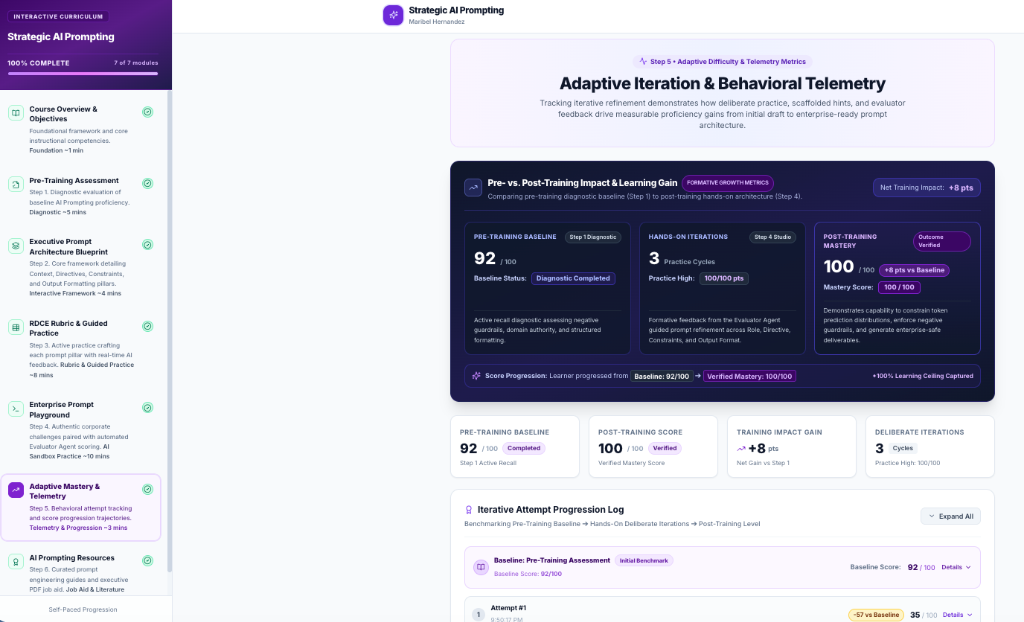The width and height of the screenshot is (1024, 622).
Task: Click Baseline: 92/100 chip
Action: (x=662, y=376)
